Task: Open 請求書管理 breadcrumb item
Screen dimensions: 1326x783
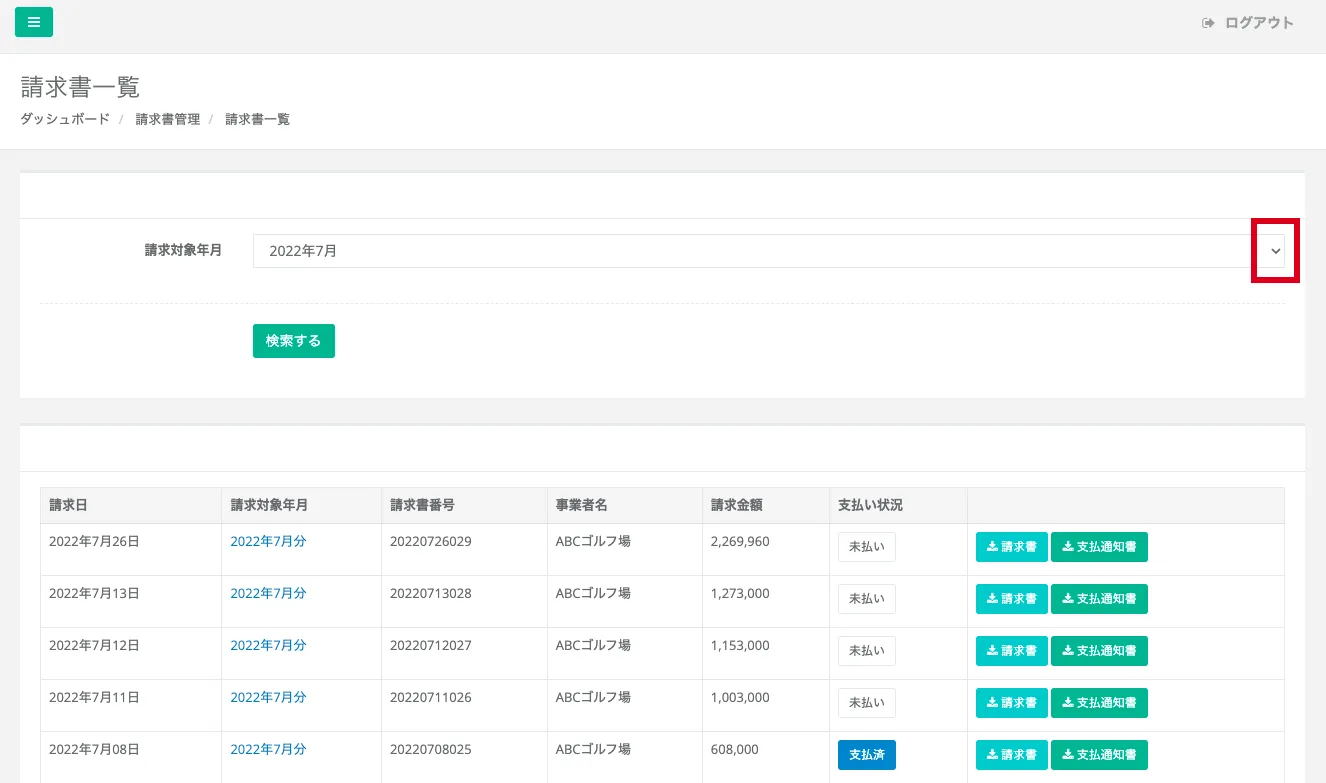Action: click(167, 119)
